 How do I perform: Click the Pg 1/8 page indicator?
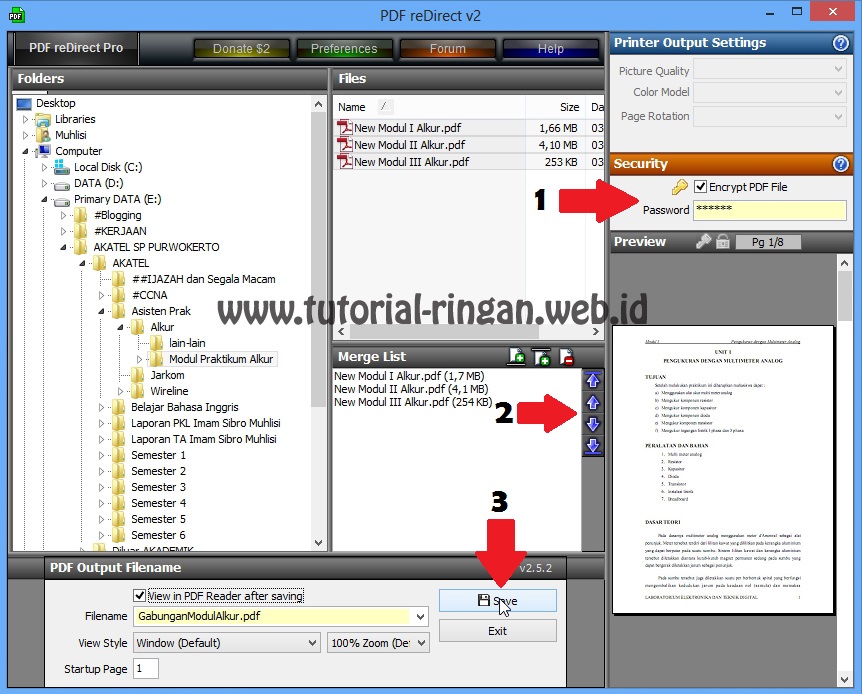tap(767, 241)
